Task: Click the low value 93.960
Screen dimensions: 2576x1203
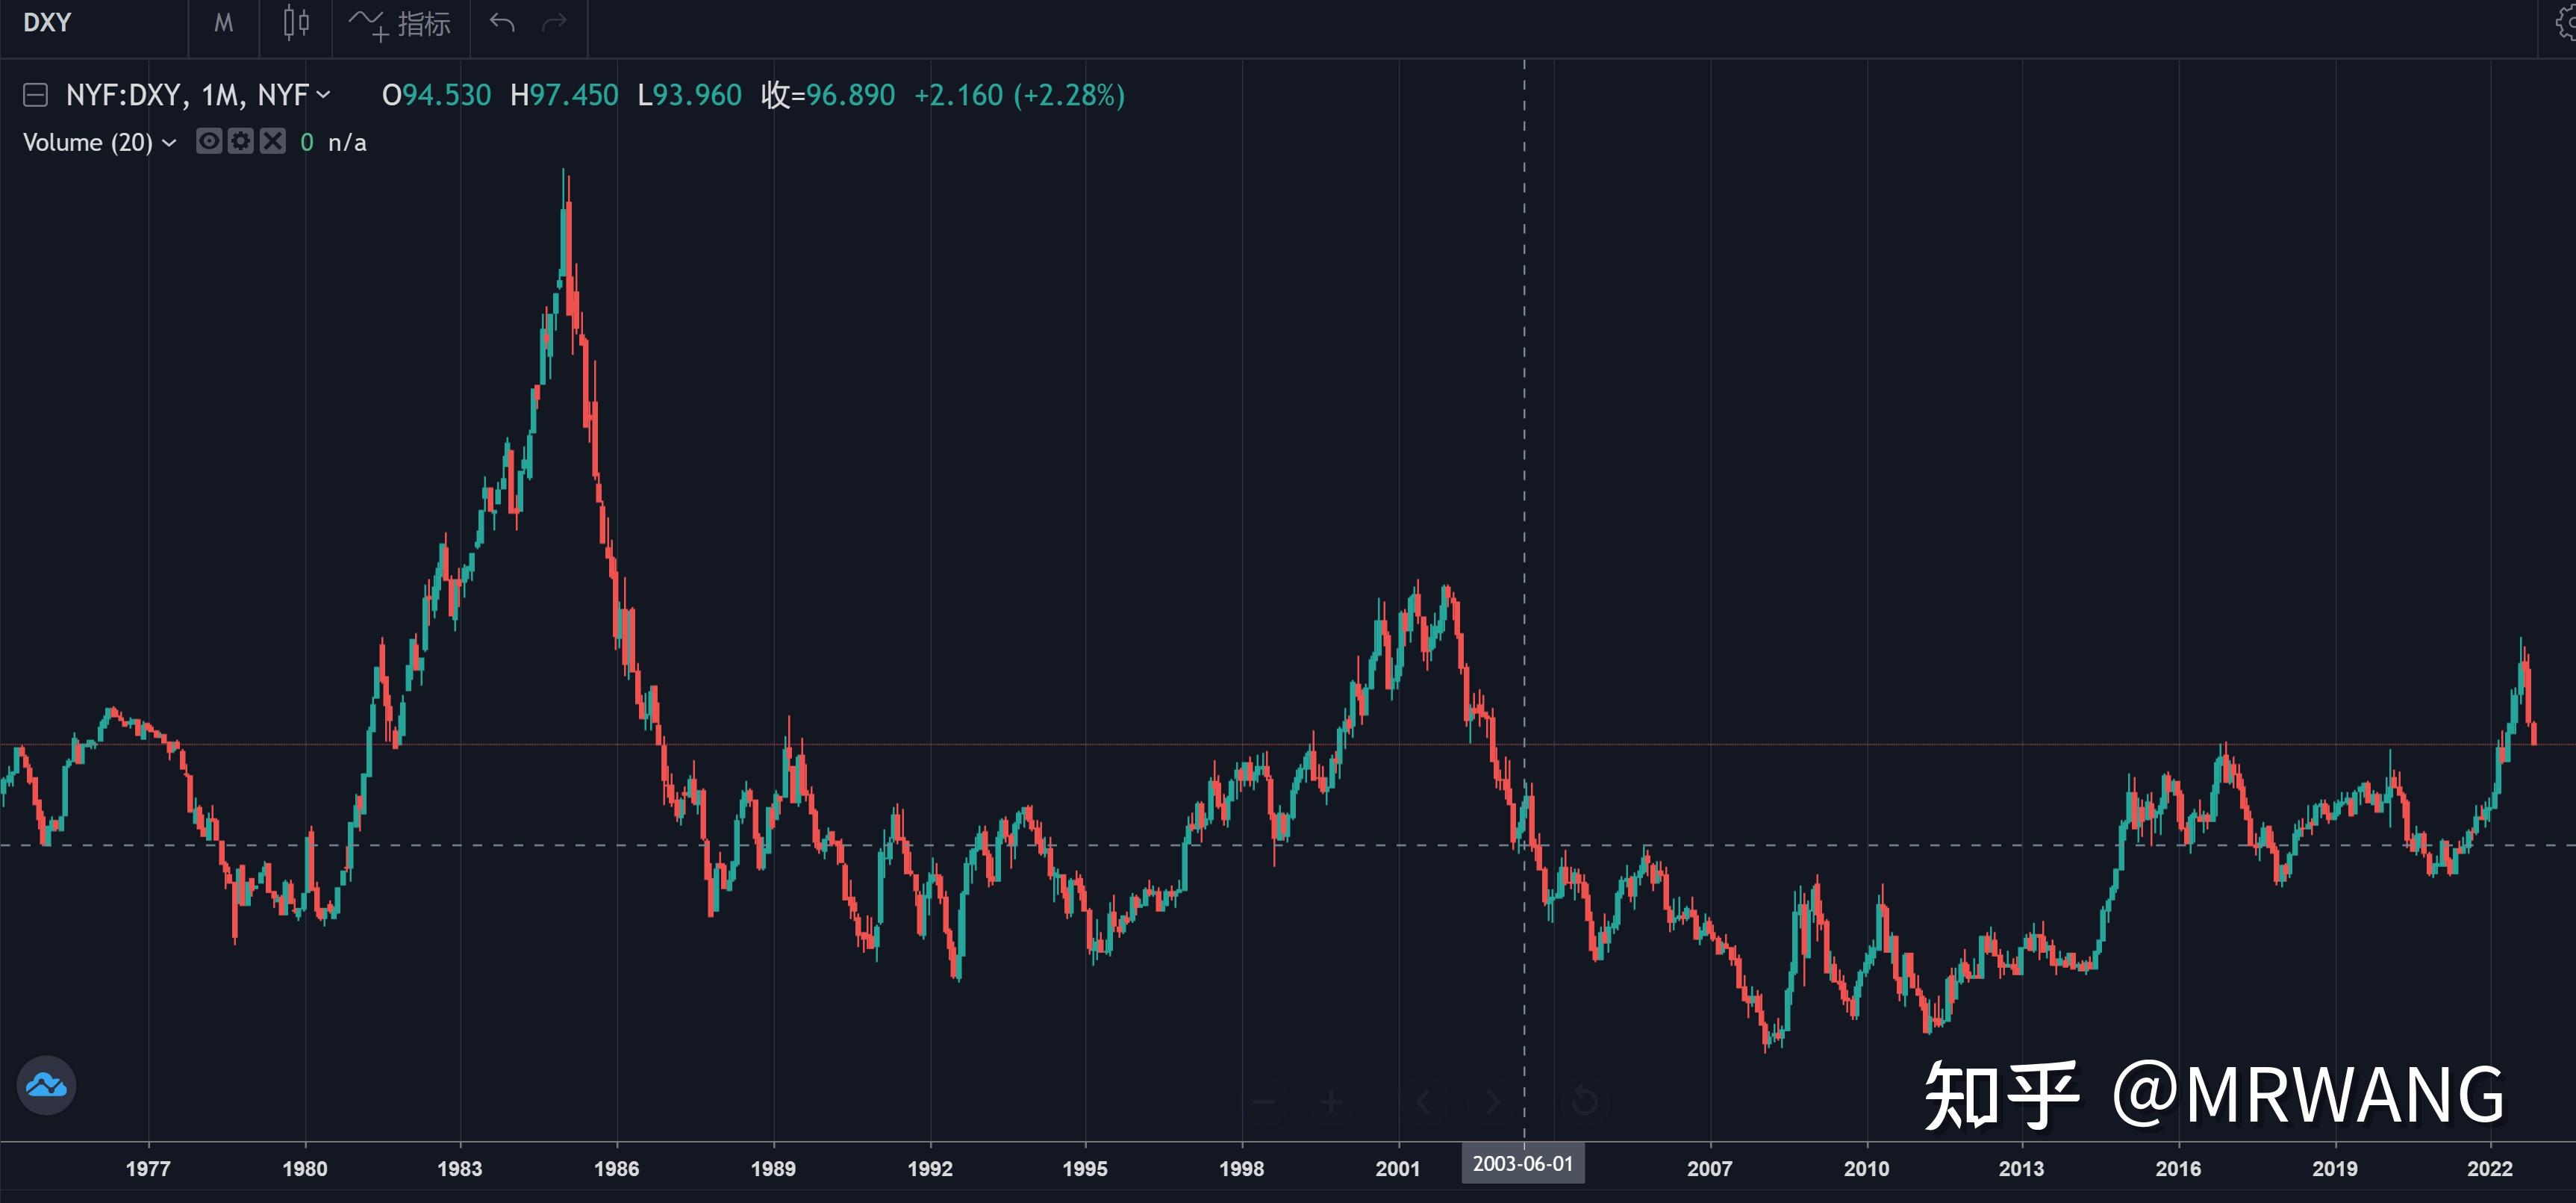Action: pos(697,95)
